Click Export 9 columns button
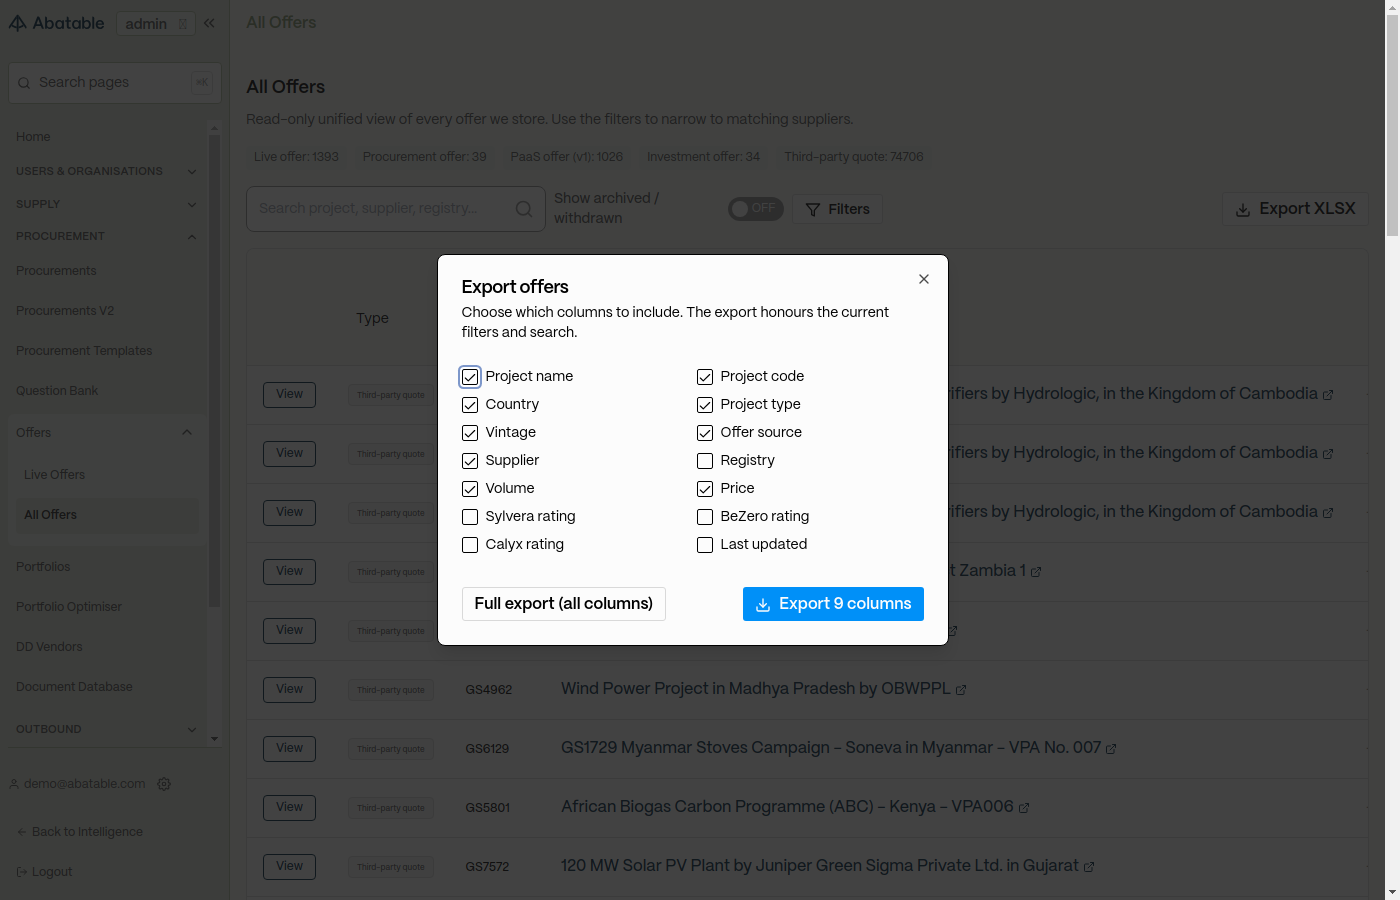This screenshot has height=900, width=1400. coord(833,604)
